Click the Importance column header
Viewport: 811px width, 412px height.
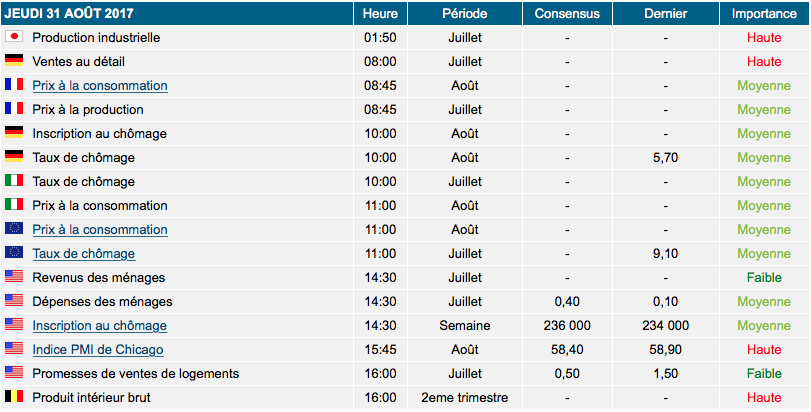[x=764, y=13]
